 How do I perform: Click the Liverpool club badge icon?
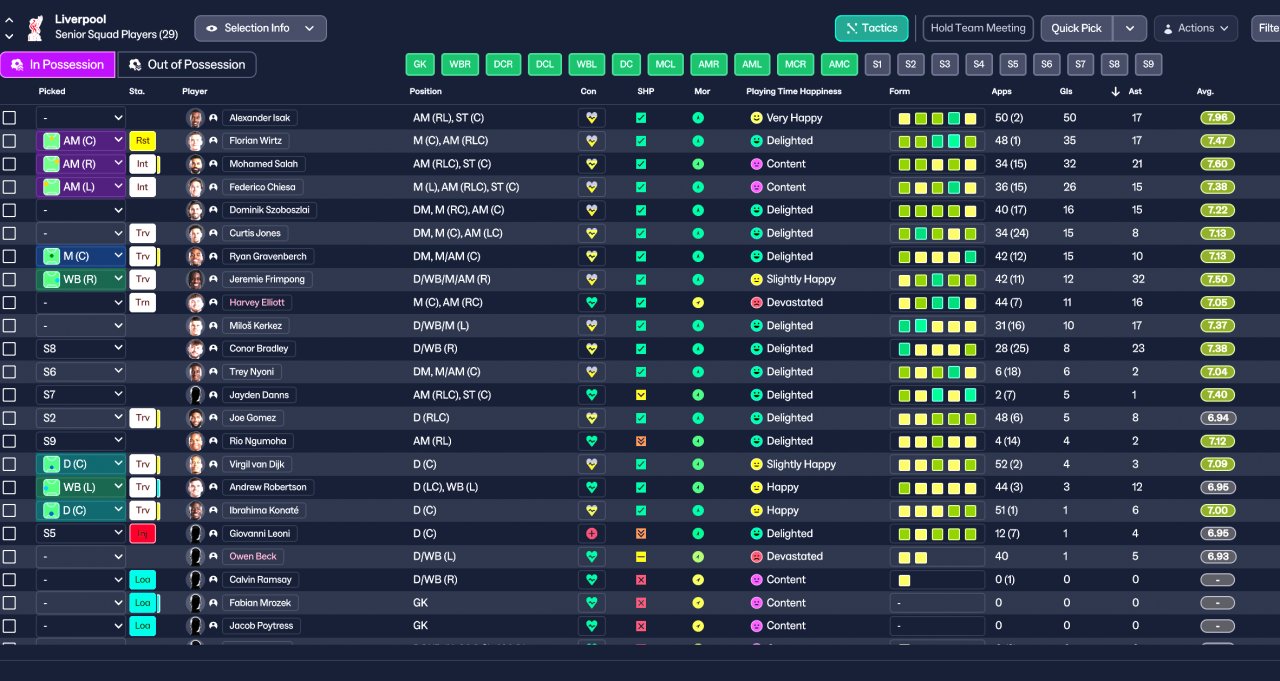[x=35, y=27]
